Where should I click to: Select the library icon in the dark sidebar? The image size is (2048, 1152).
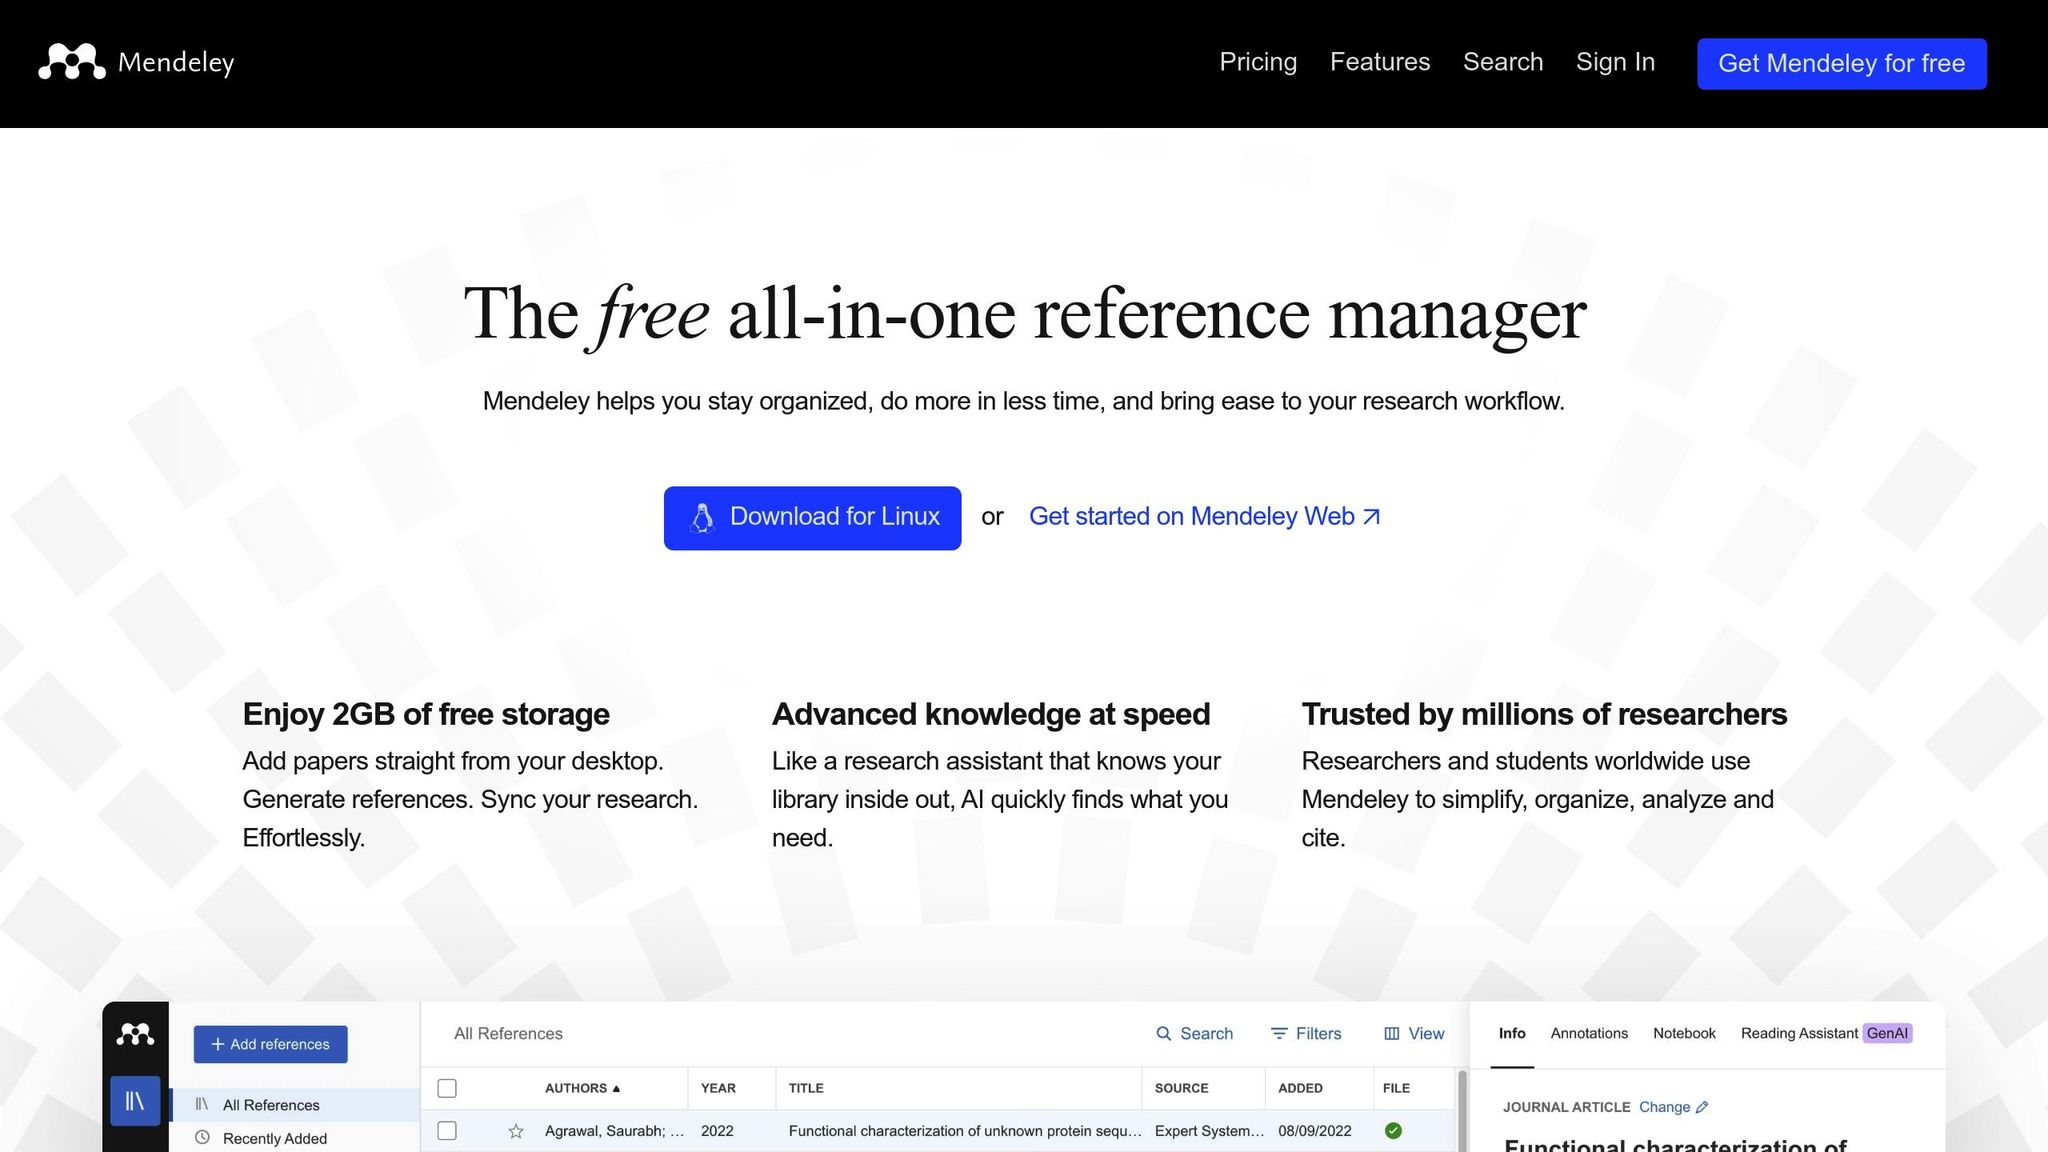(135, 1099)
